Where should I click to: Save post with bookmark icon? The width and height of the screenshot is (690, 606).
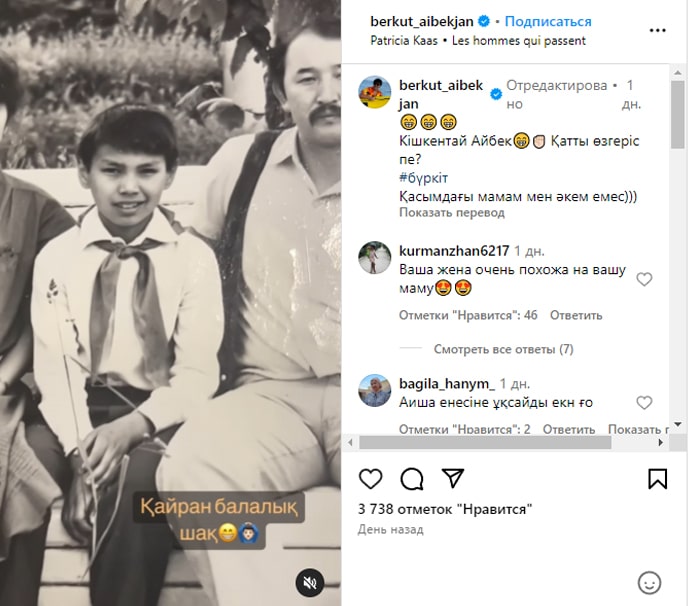[657, 478]
